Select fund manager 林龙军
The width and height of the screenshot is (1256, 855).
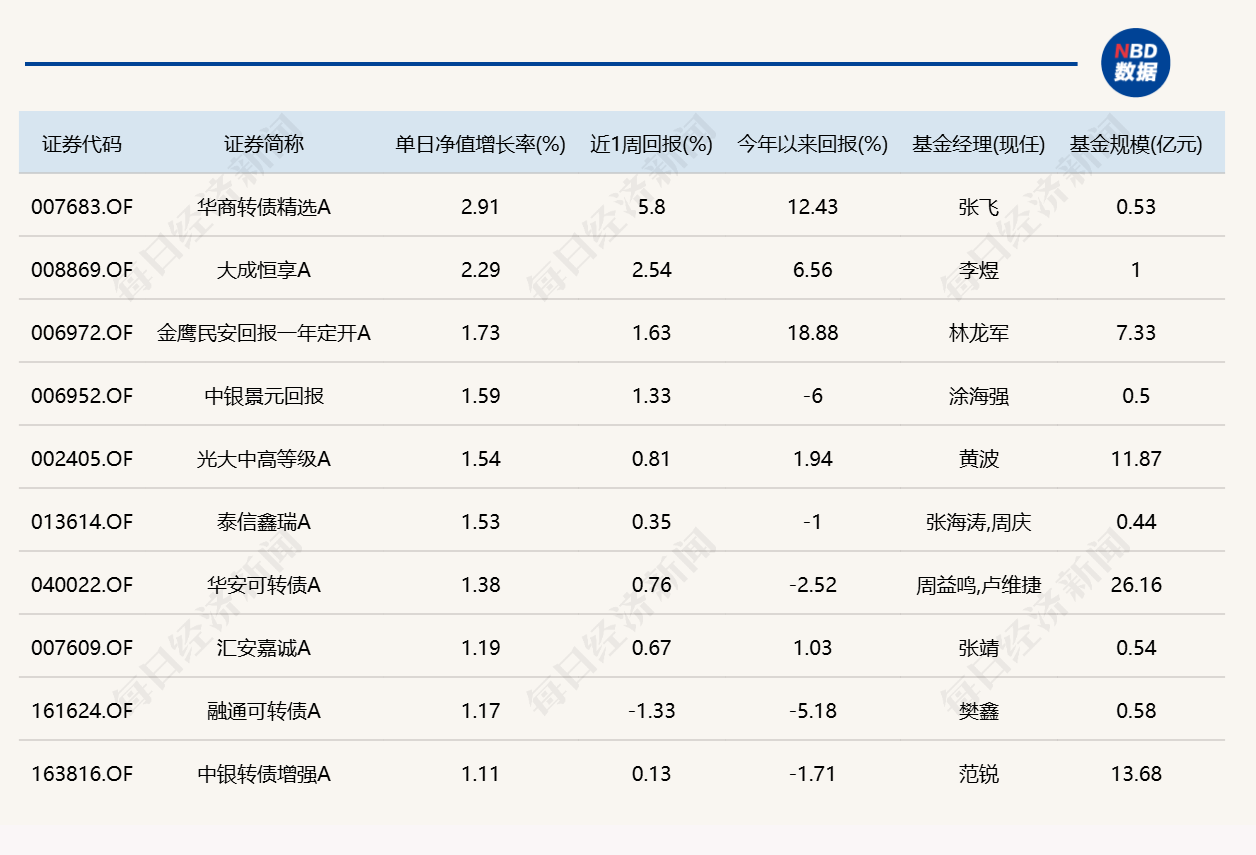coord(978,333)
